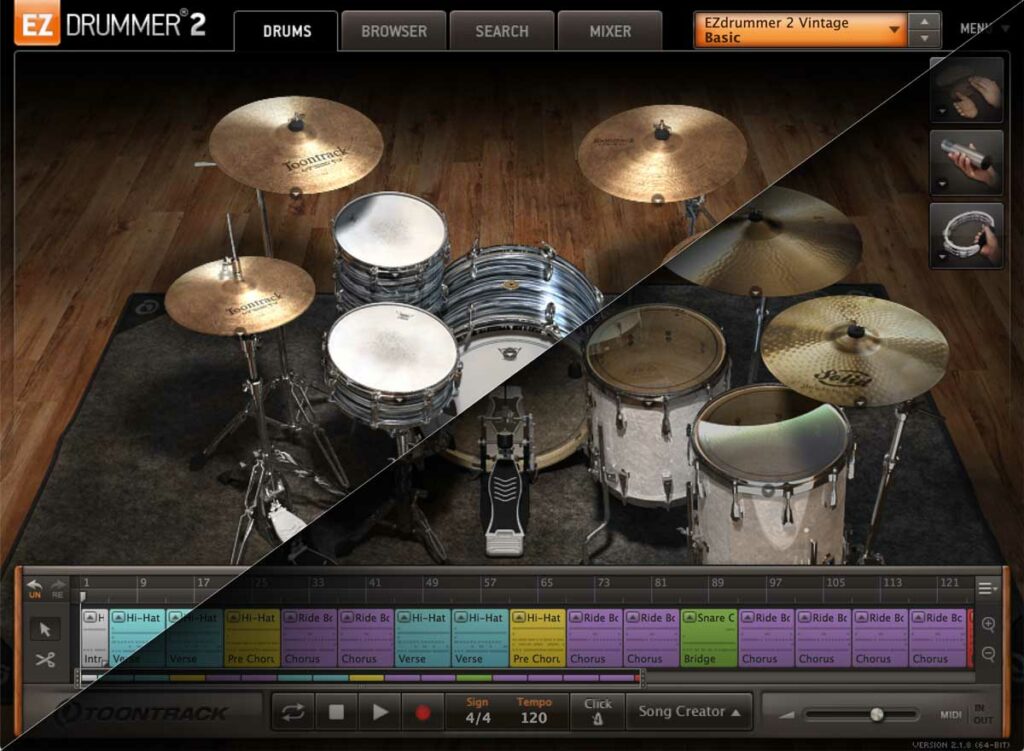Screen dimensions: 1024x751
Task: Click the song overview scrollbar strip
Action: 359,678
